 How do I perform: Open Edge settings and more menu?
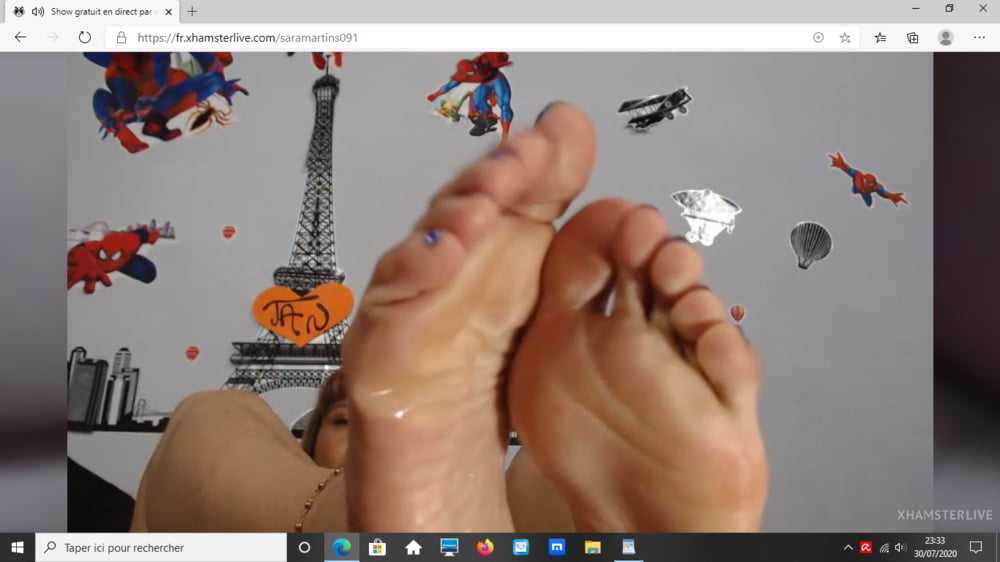click(980, 38)
